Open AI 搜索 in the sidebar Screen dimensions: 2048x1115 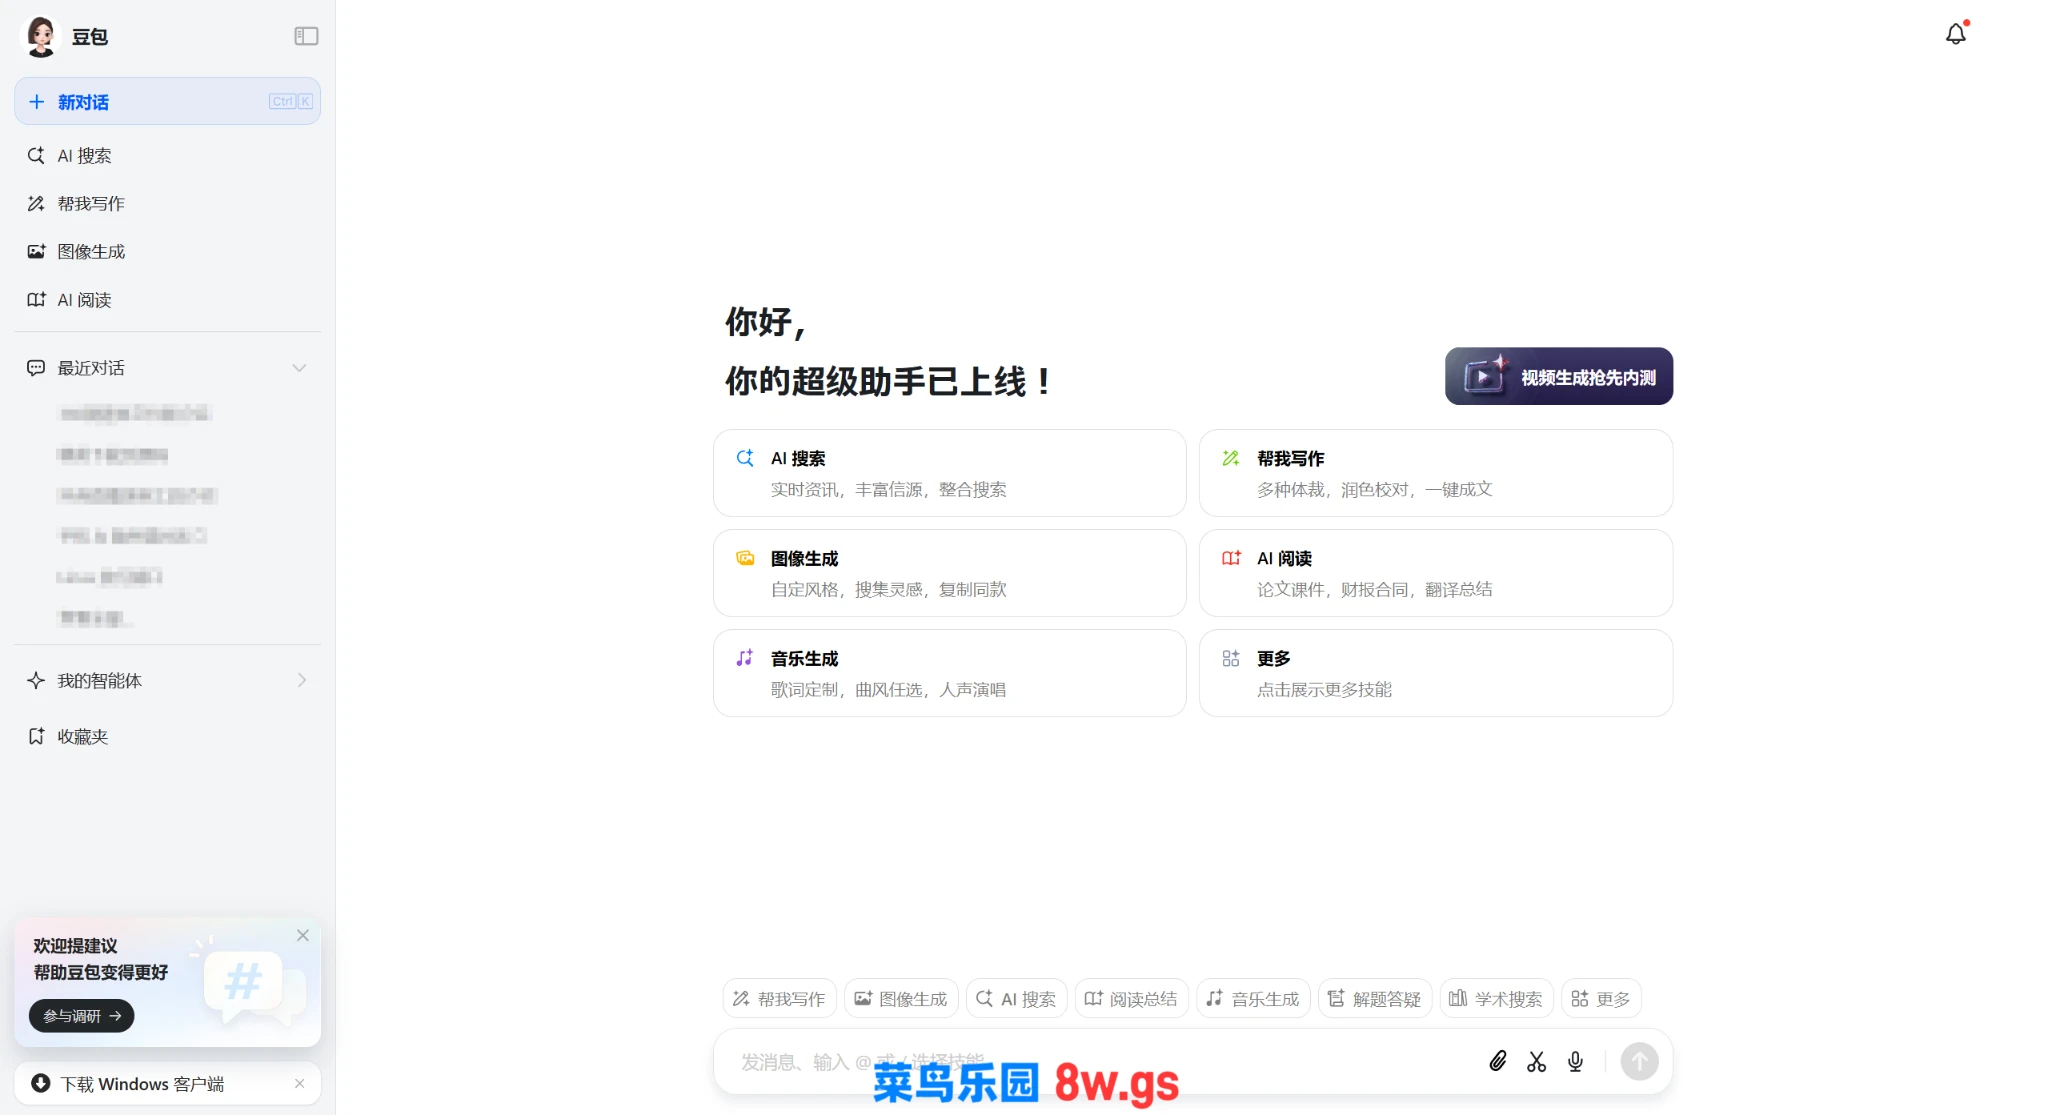tap(167, 156)
